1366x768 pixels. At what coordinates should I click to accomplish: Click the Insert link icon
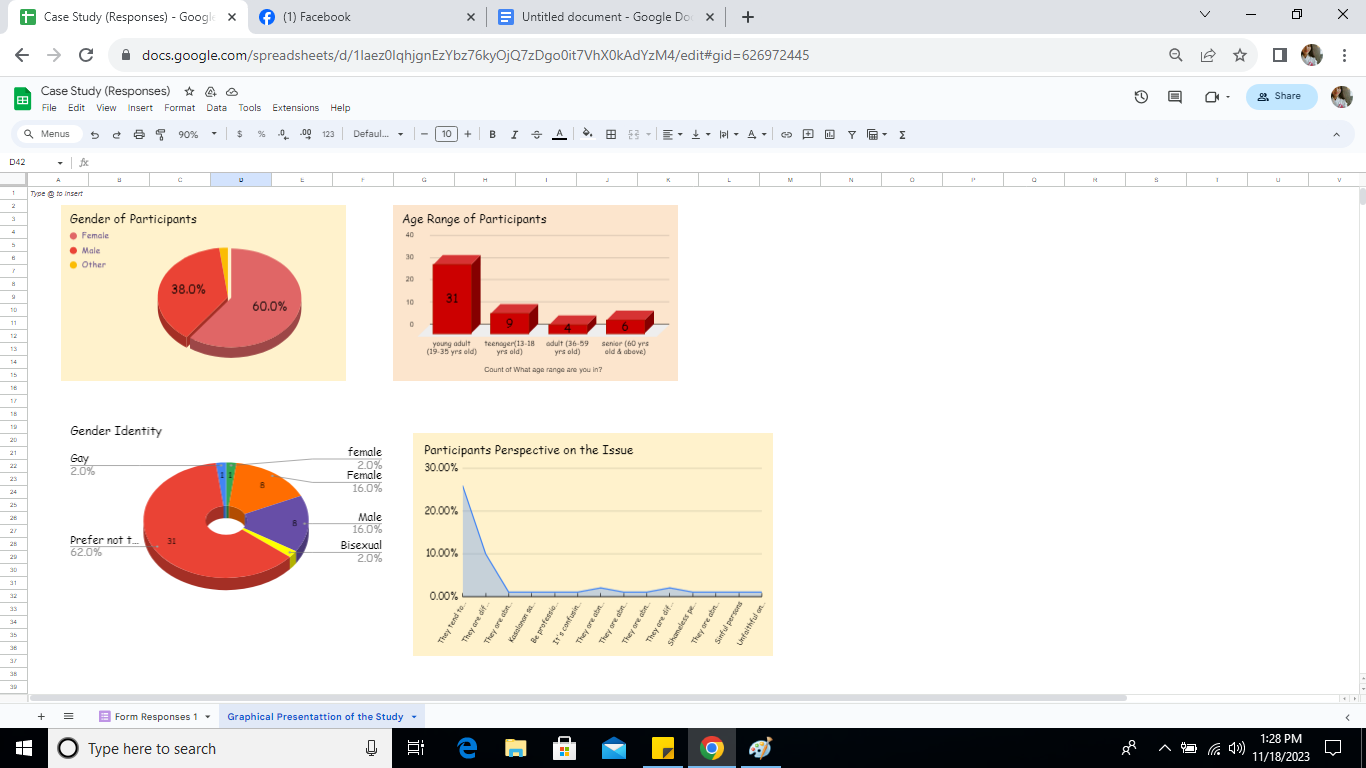pos(786,134)
